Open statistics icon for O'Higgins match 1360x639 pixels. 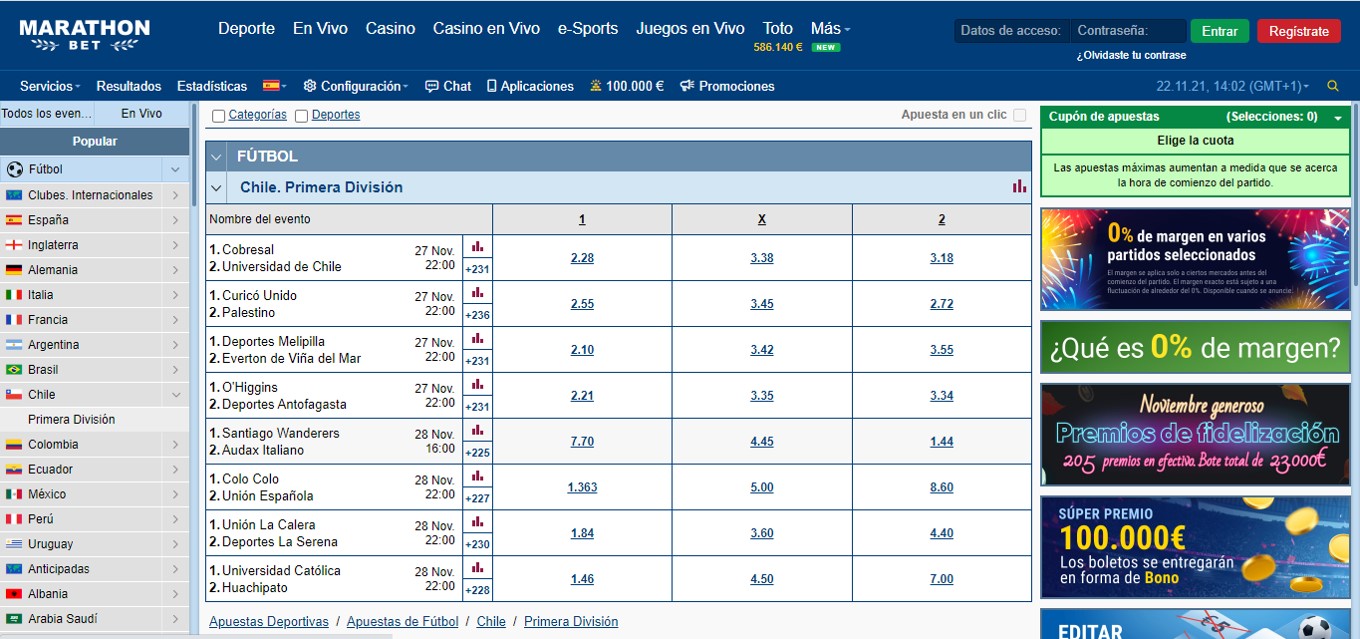pyautogui.click(x=477, y=384)
